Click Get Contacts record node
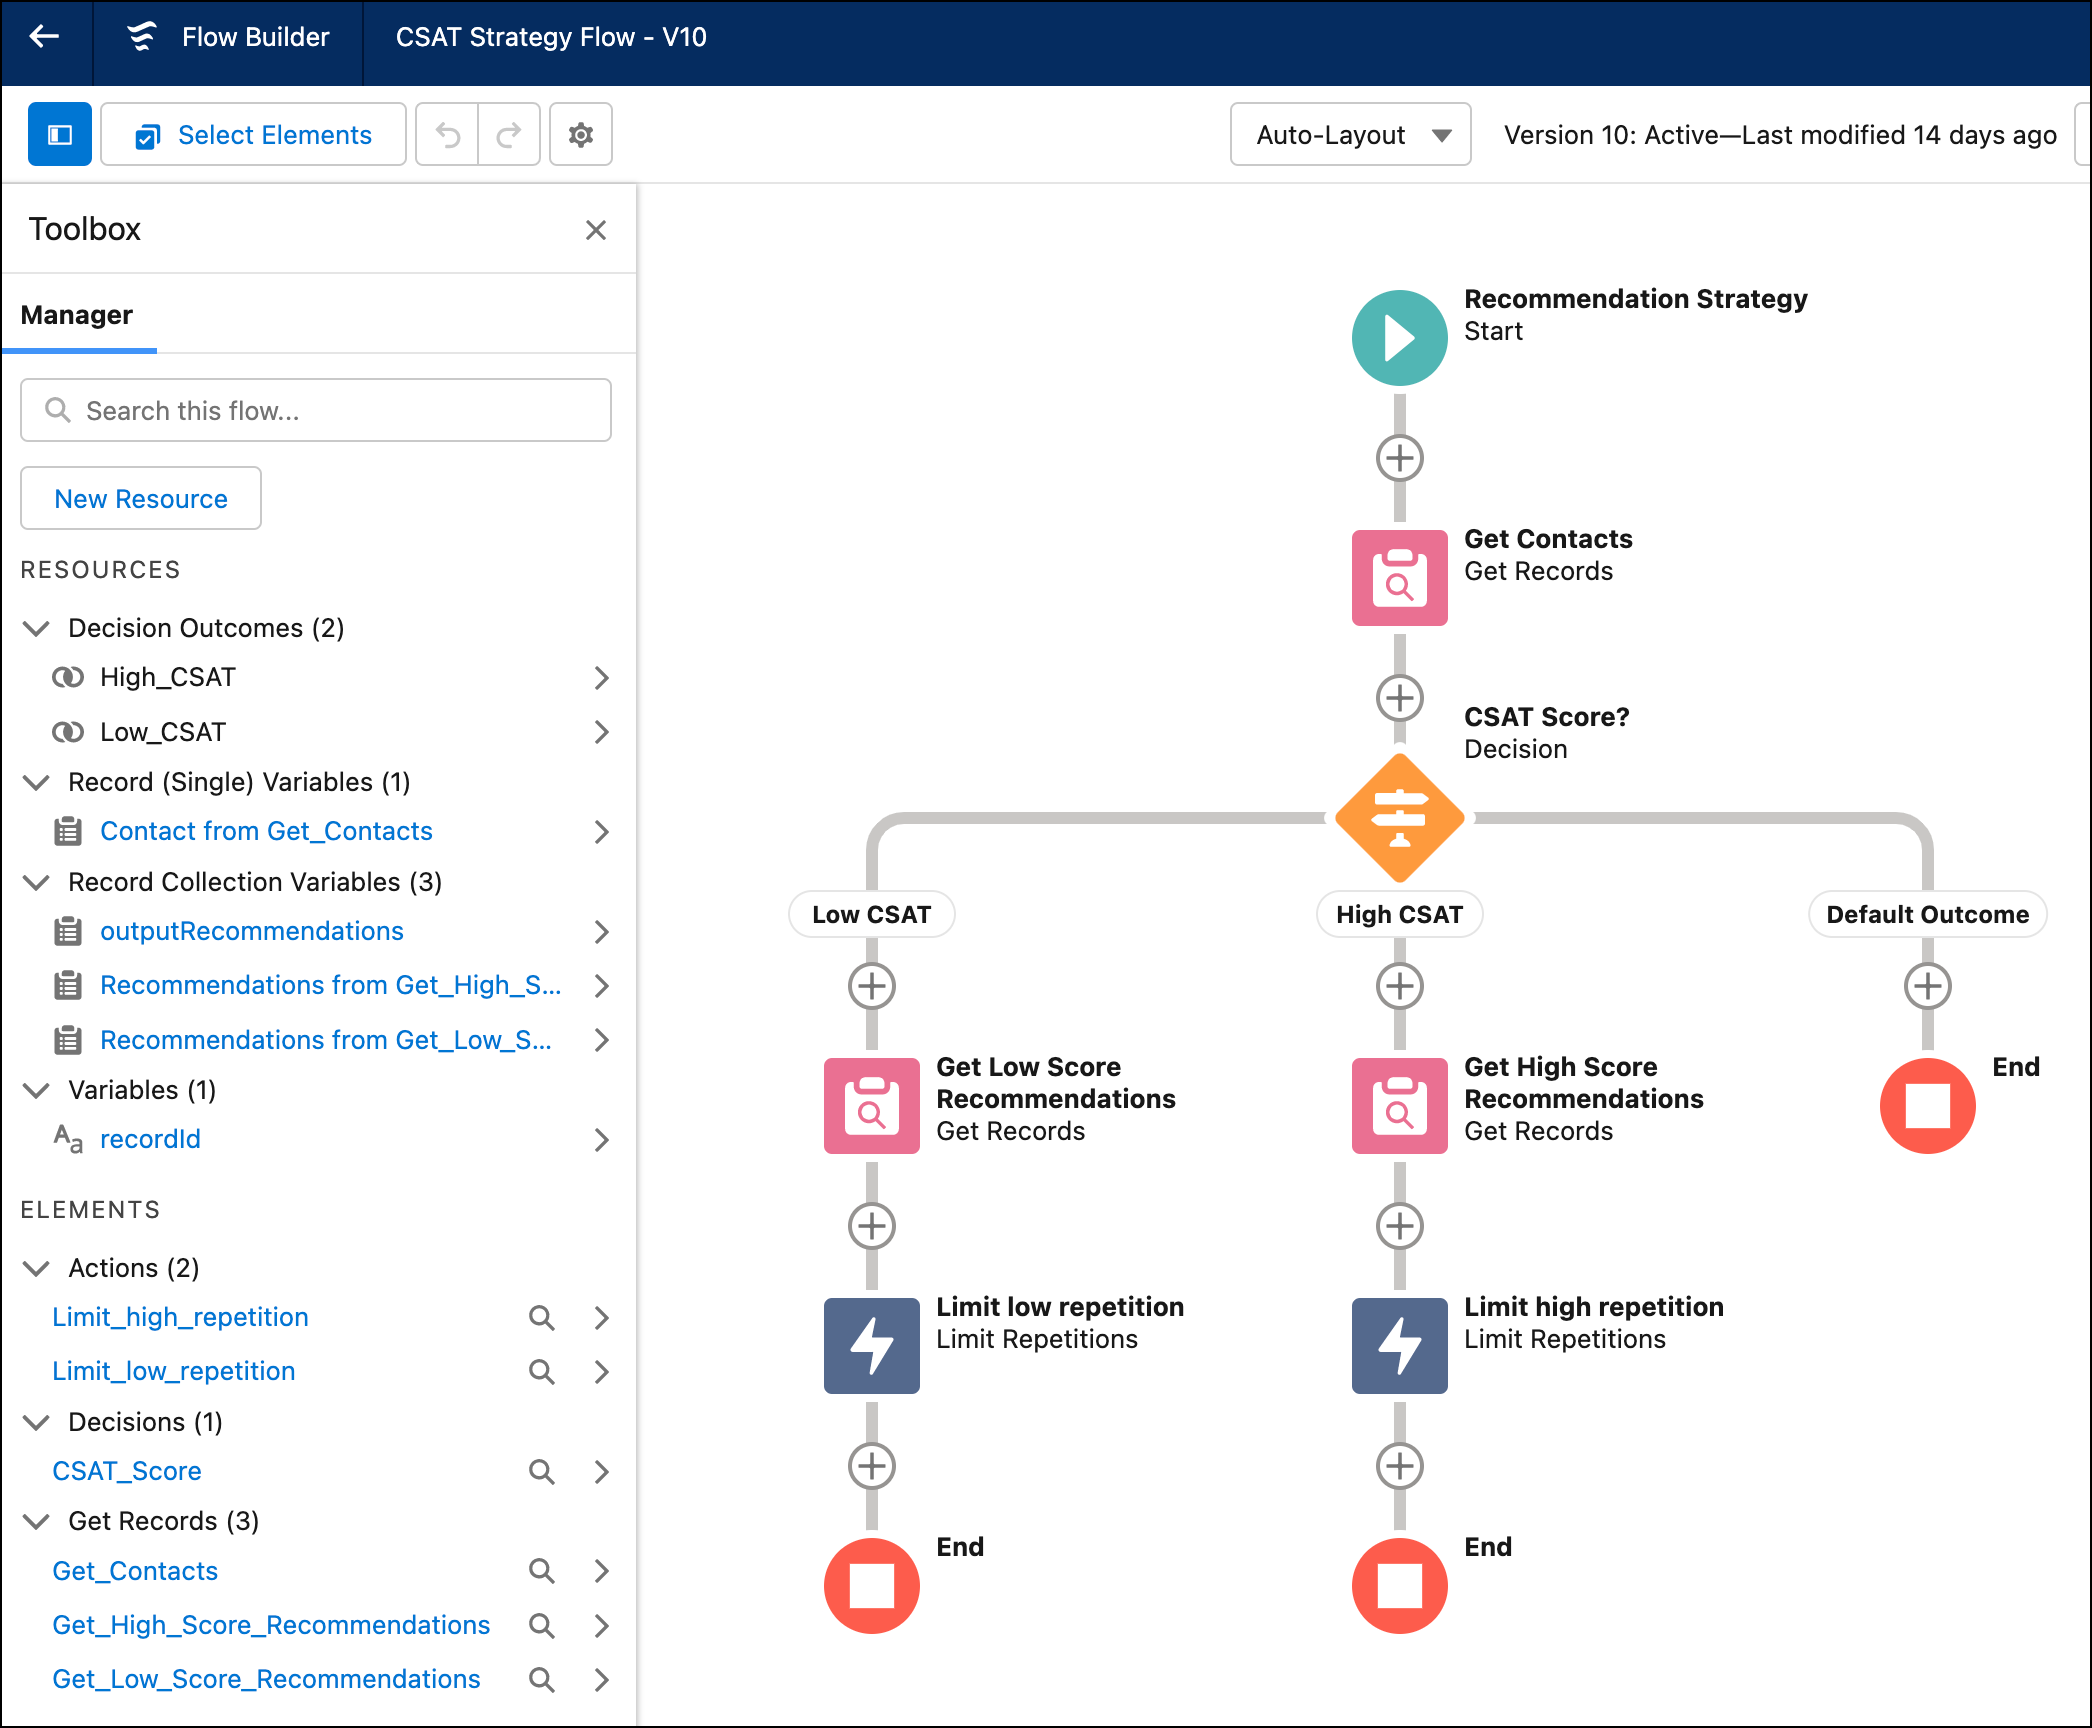 pos(1400,578)
